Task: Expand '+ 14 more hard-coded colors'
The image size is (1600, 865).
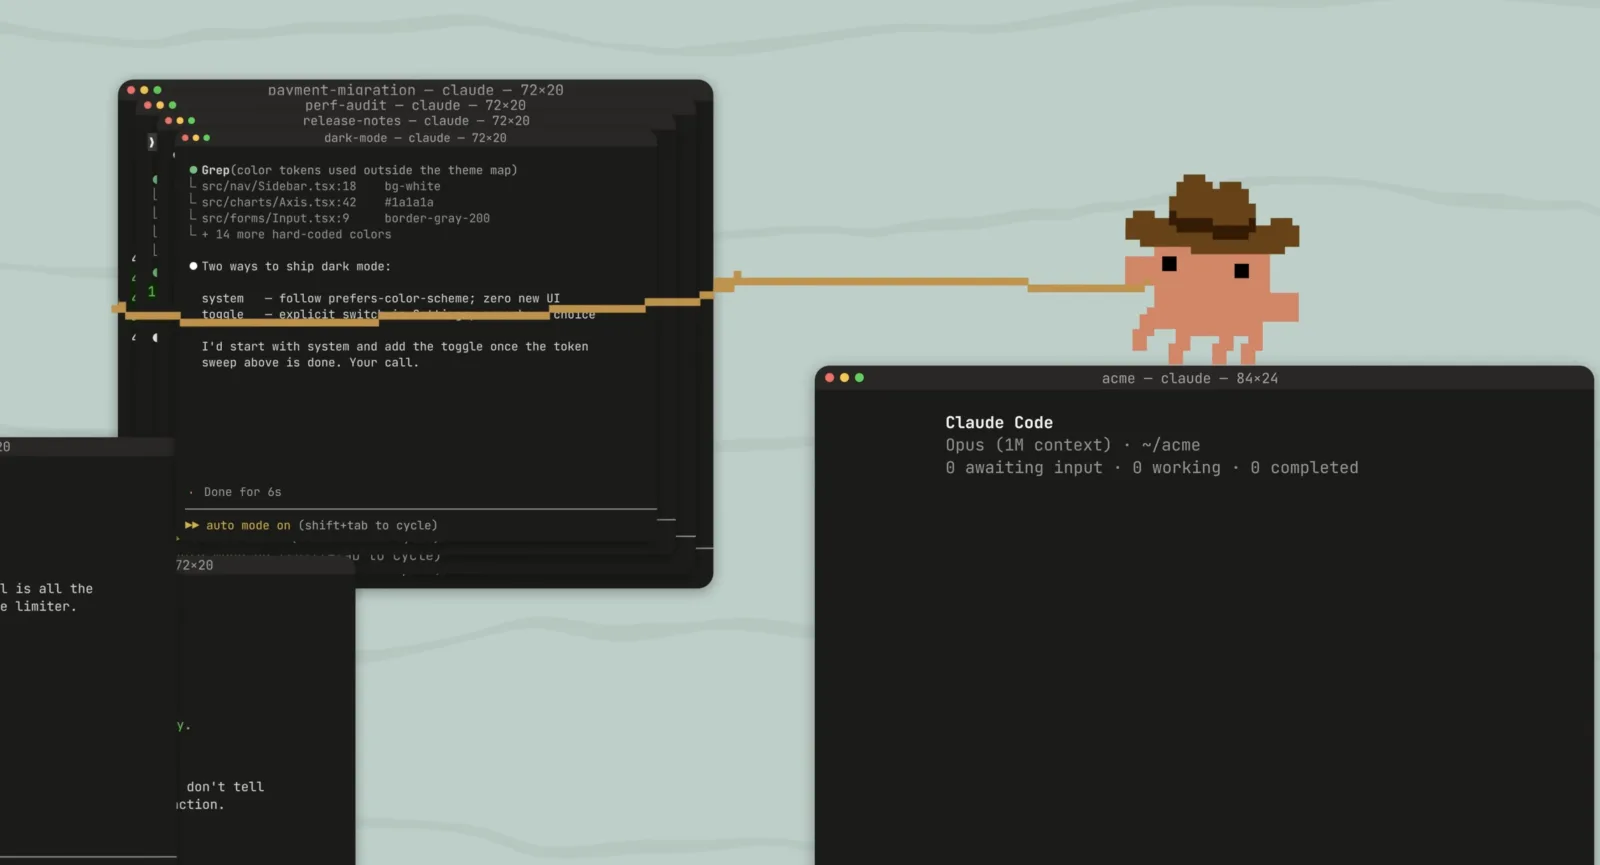Action: [296, 234]
